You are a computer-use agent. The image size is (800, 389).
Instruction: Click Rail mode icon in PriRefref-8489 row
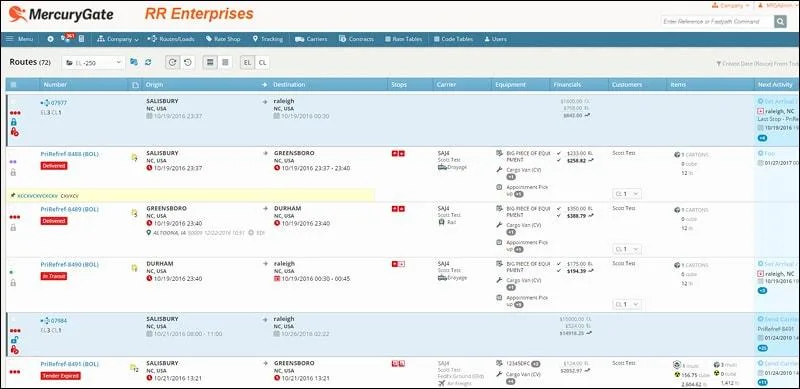pyautogui.click(x=441, y=223)
